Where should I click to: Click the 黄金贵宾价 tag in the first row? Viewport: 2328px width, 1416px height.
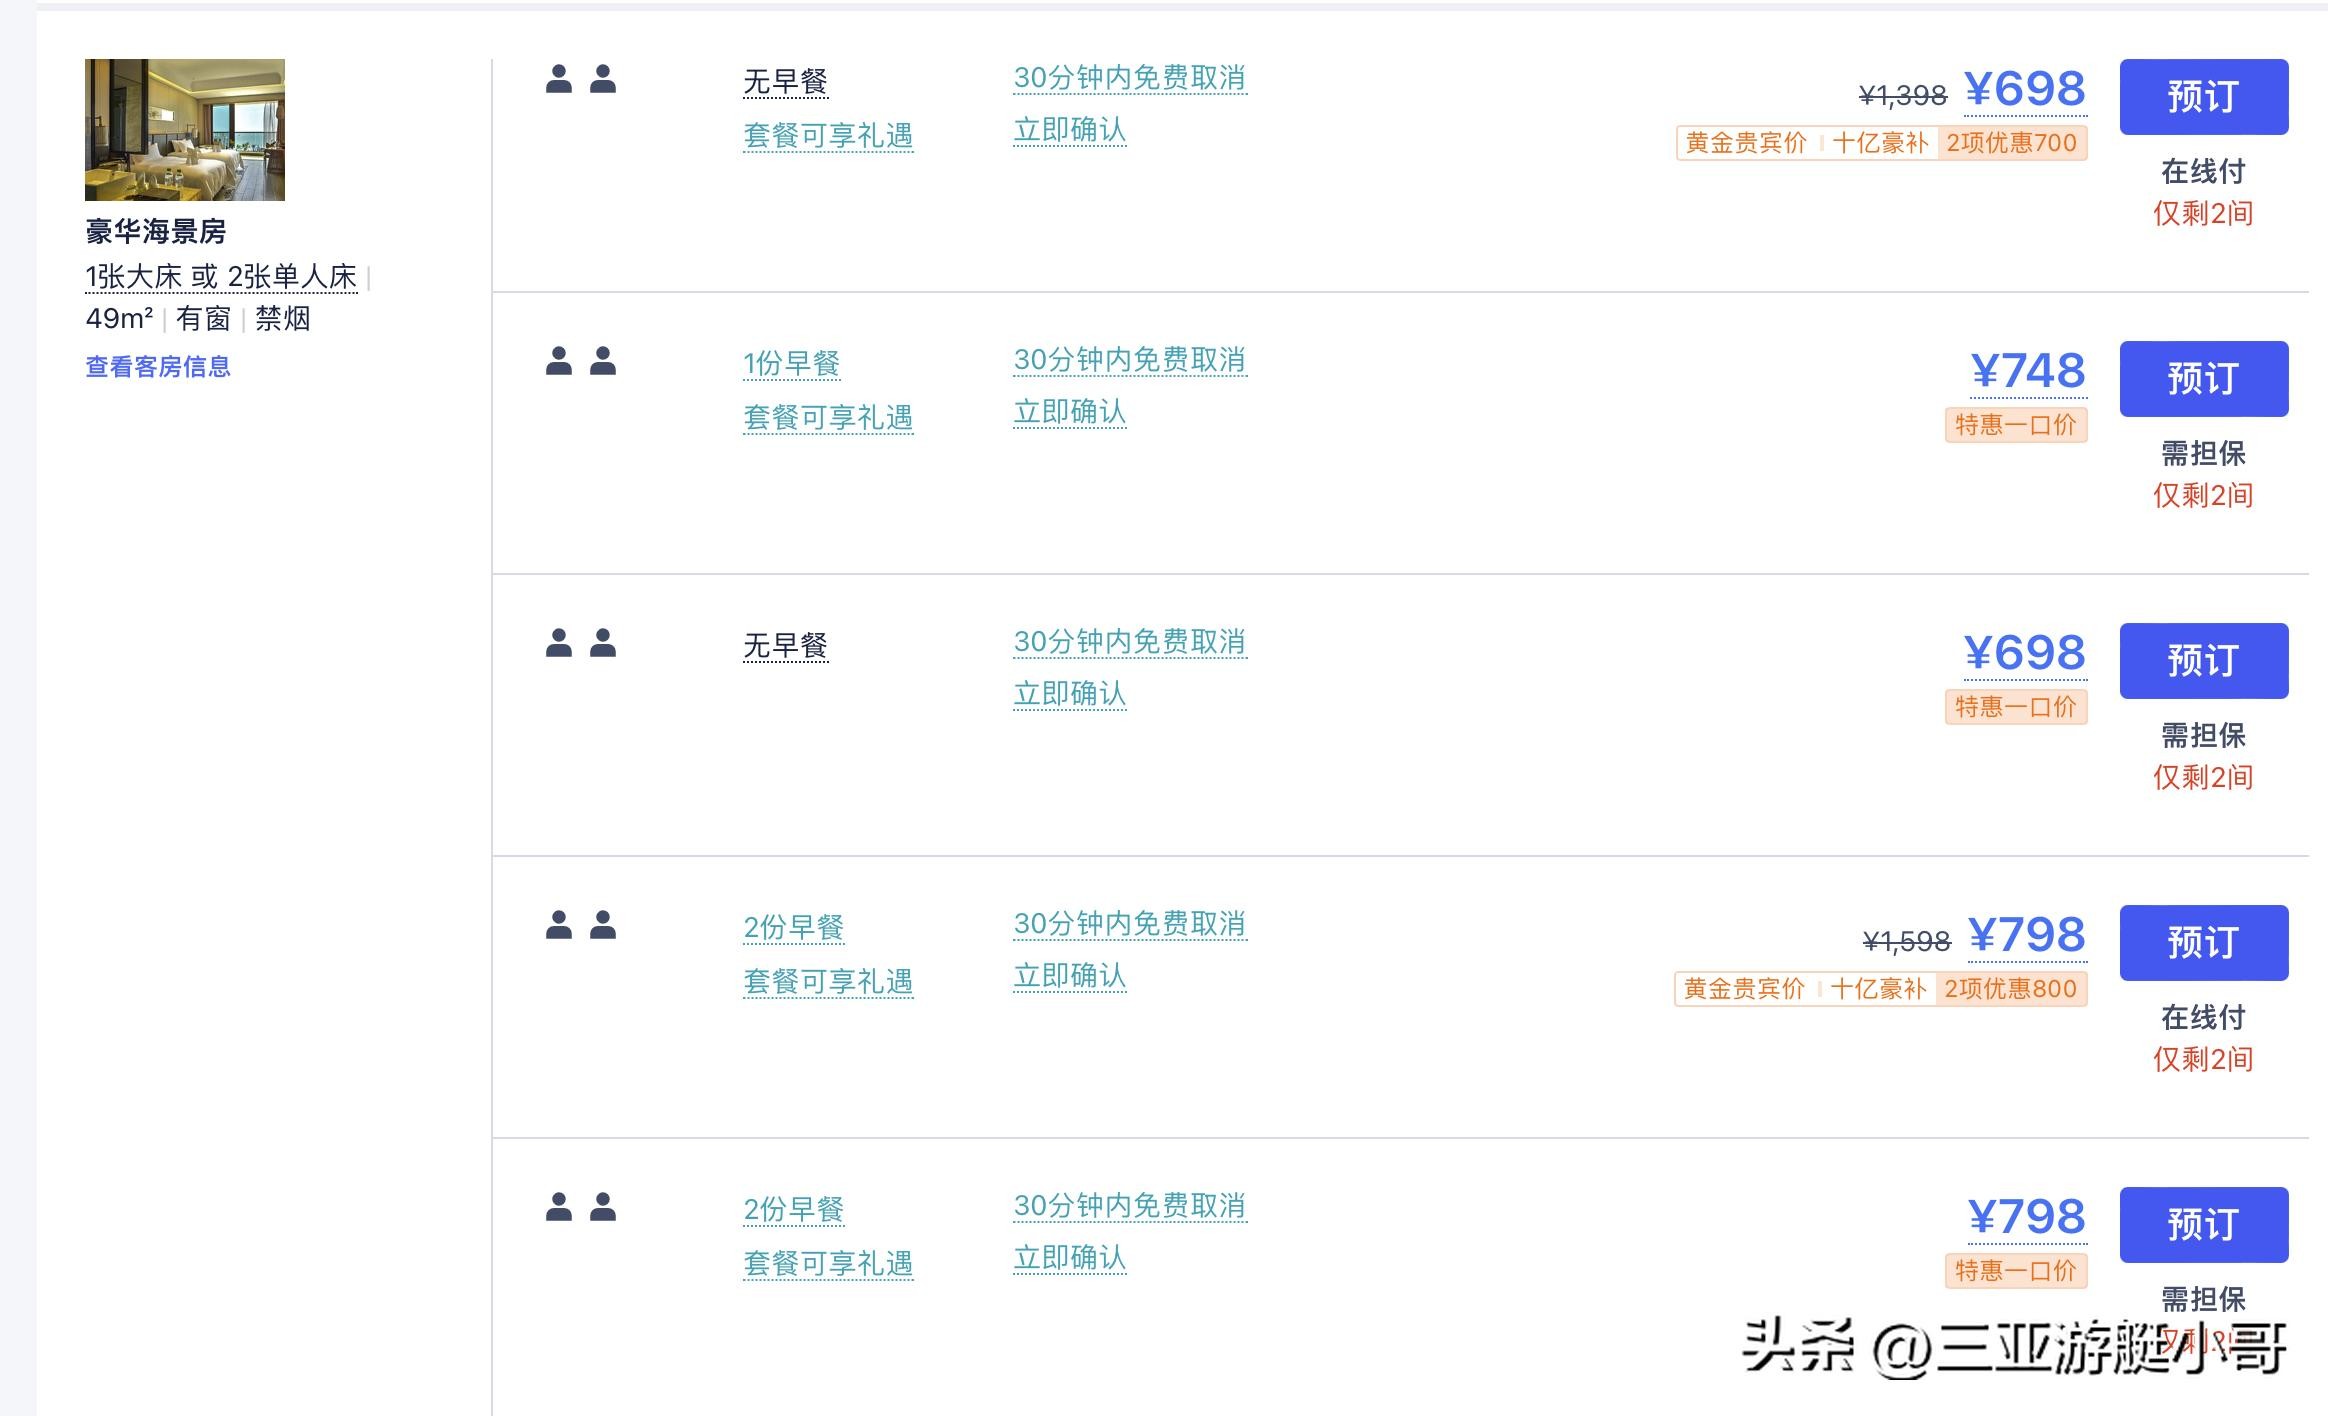pos(1746,143)
